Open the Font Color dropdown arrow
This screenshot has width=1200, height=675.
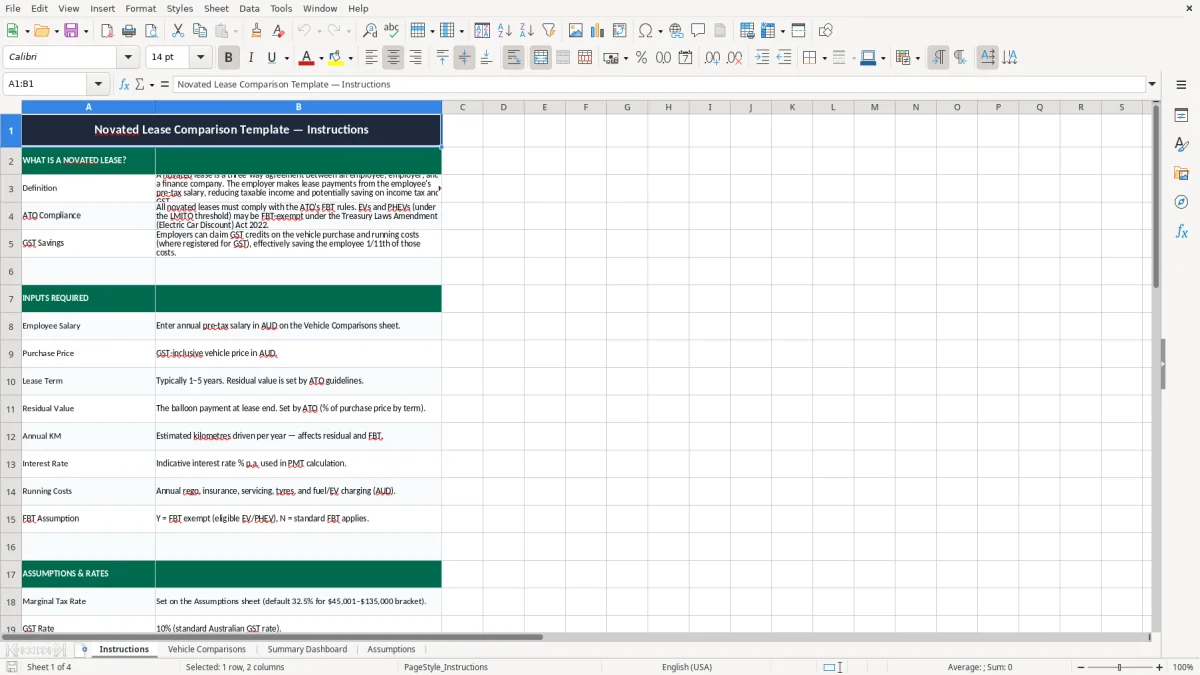(x=321, y=58)
